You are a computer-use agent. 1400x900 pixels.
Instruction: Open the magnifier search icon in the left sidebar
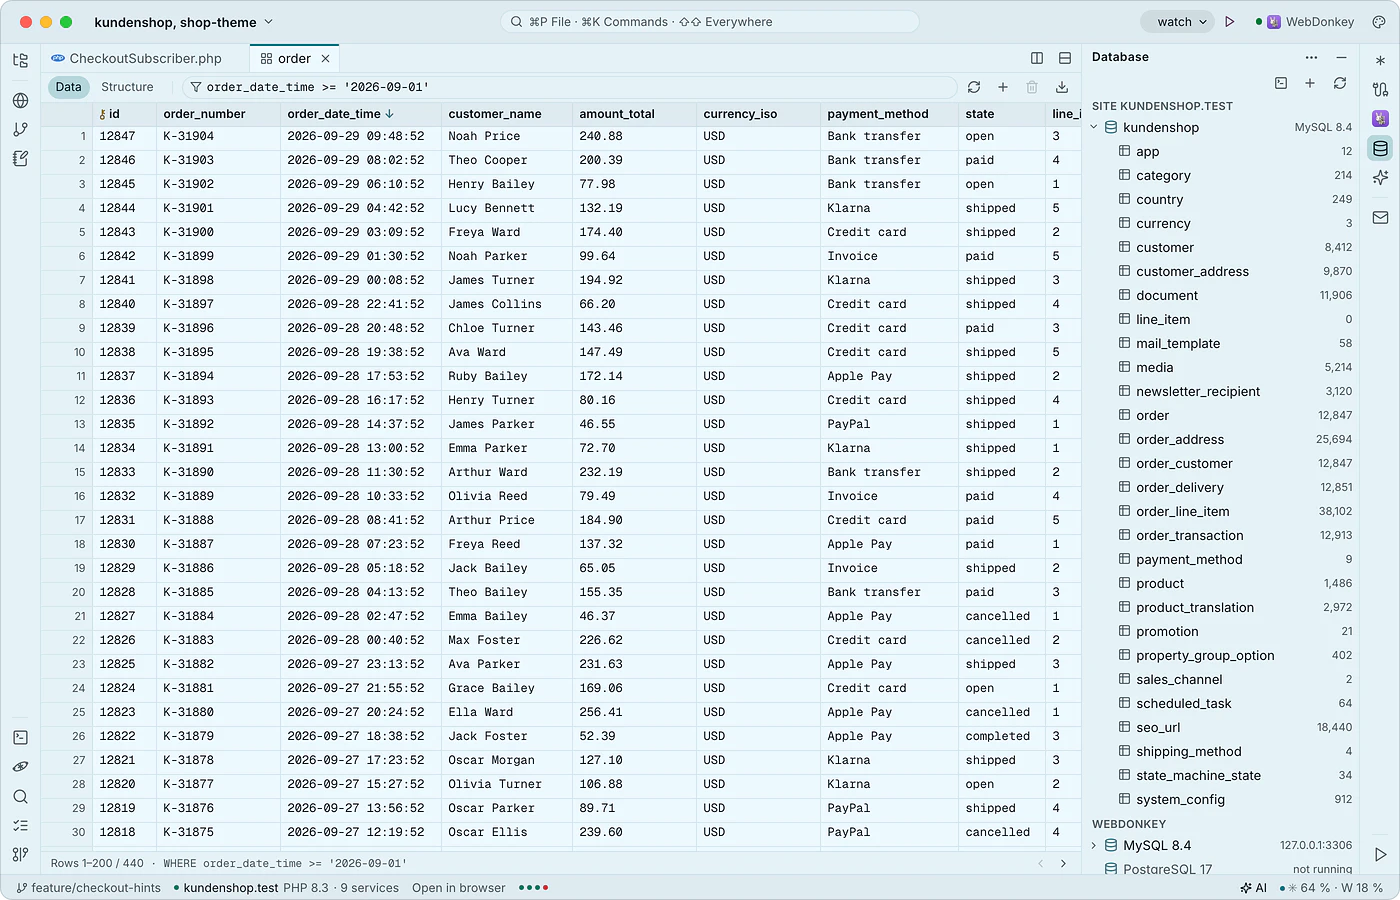pyautogui.click(x=20, y=797)
